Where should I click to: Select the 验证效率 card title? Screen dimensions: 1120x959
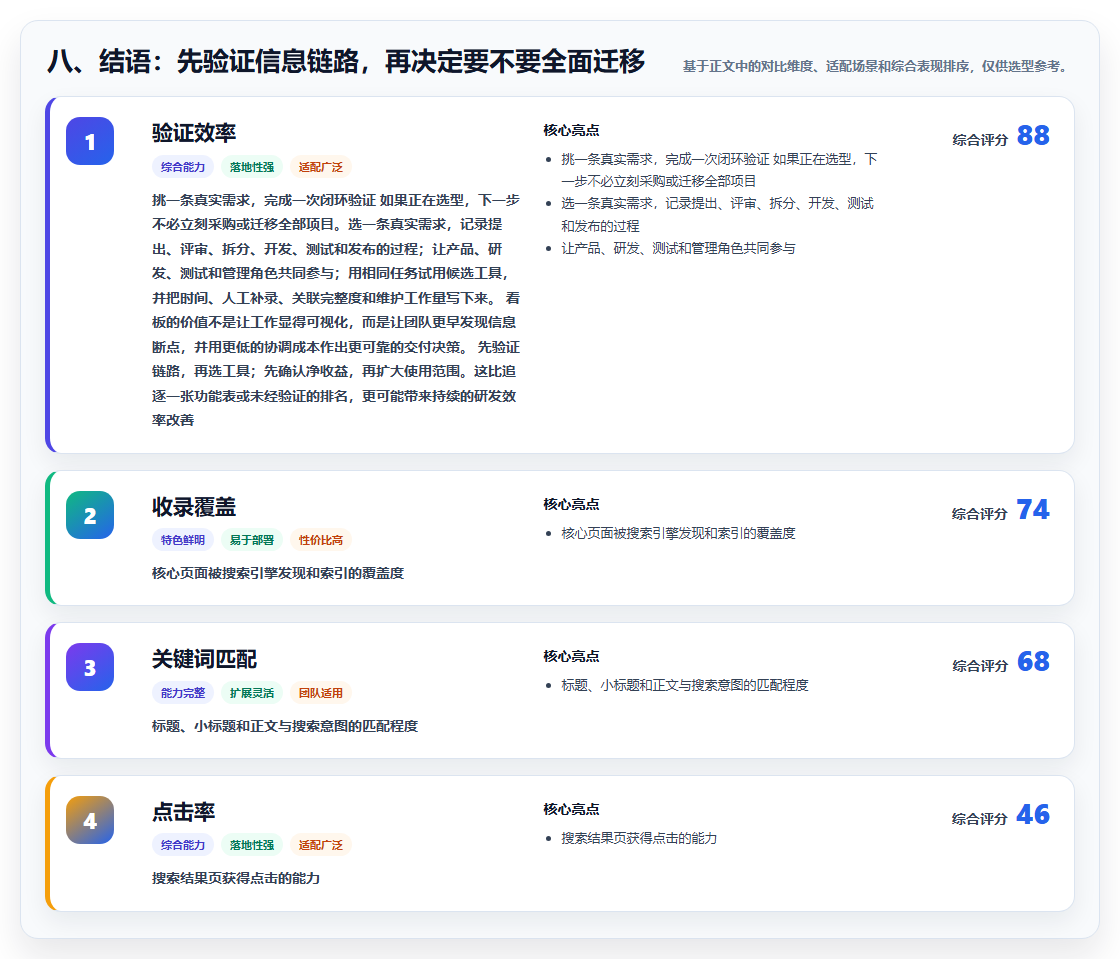pyautogui.click(x=194, y=133)
